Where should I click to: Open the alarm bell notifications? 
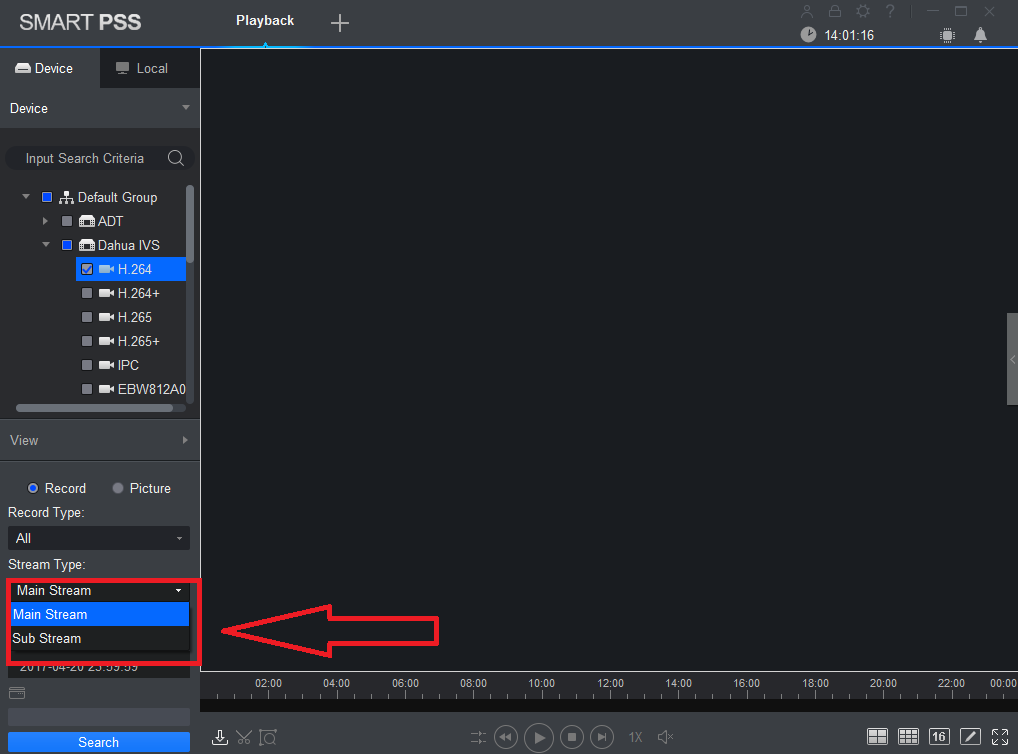tap(980, 35)
